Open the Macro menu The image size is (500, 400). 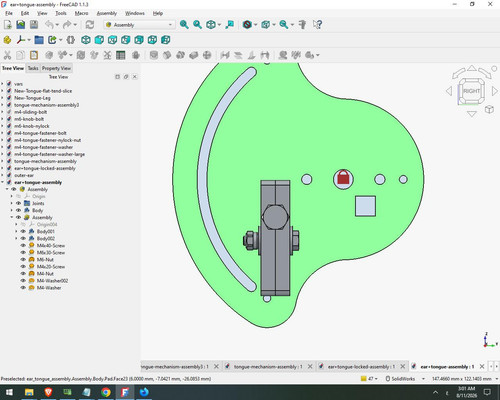(81, 13)
